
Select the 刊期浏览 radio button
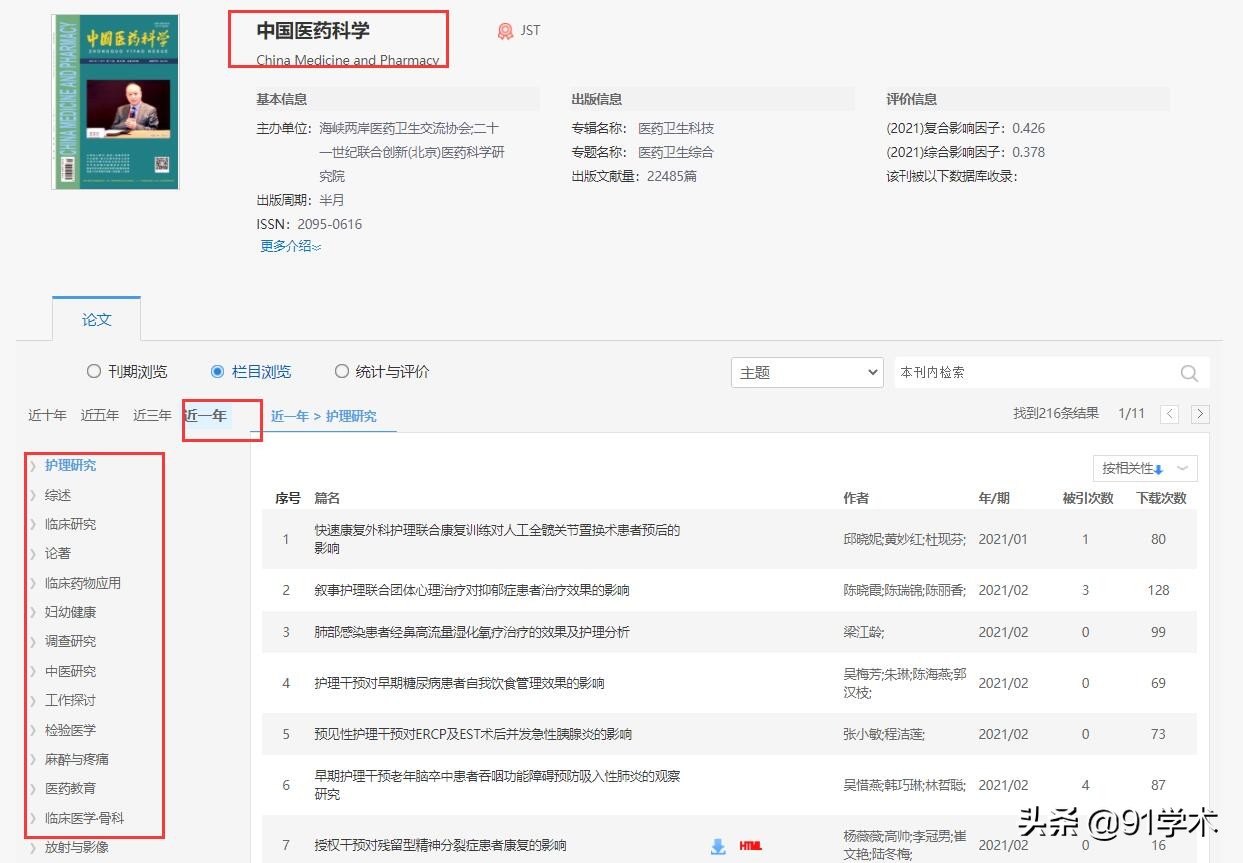click(x=94, y=370)
